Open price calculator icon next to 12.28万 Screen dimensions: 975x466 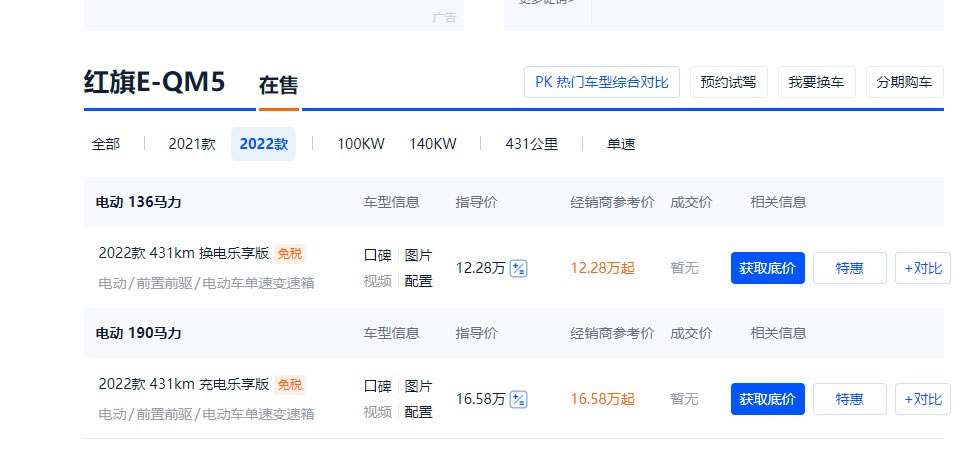pos(519,269)
